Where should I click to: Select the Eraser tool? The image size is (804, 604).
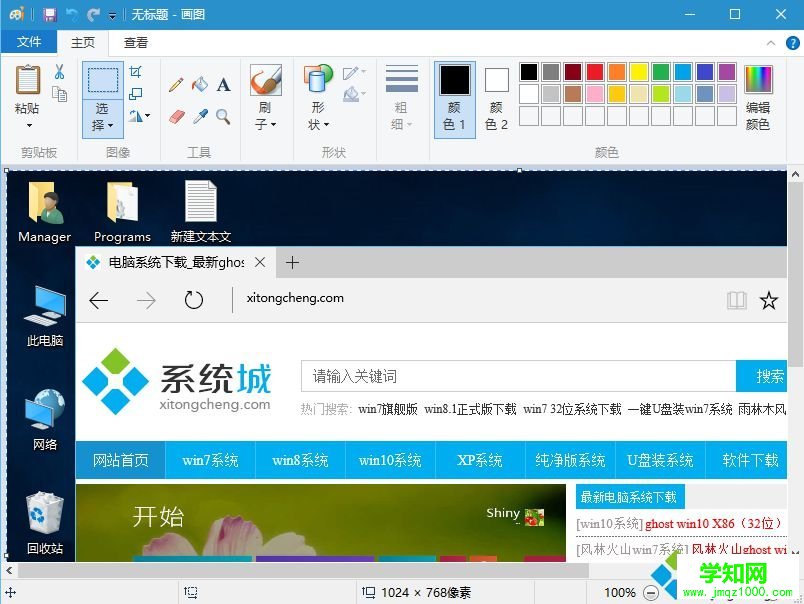177,116
